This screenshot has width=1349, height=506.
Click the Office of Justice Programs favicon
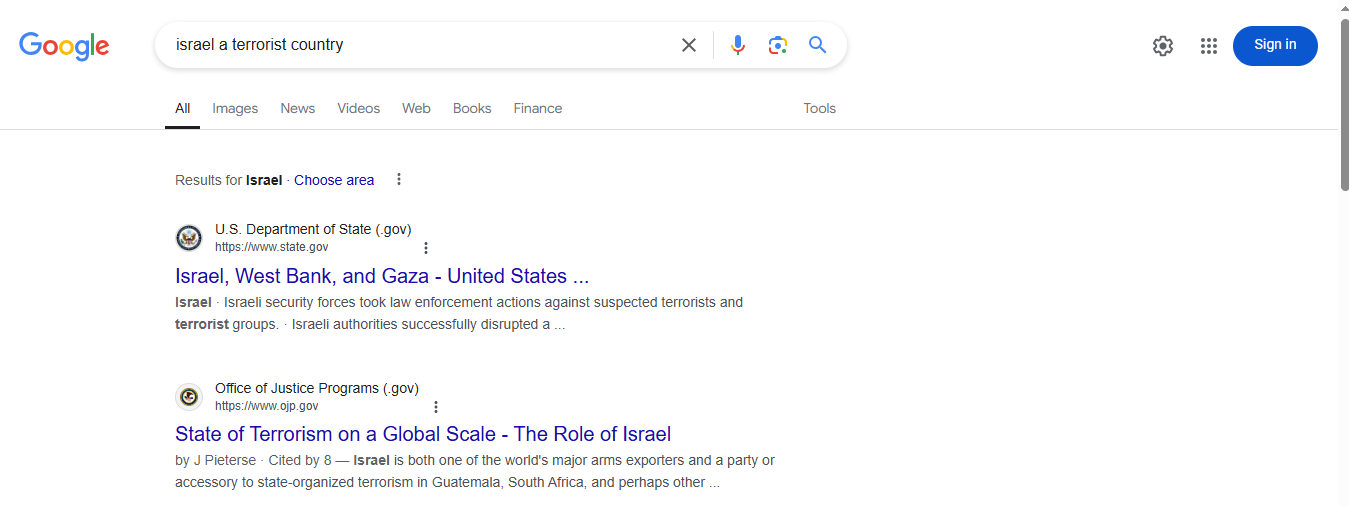(189, 397)
